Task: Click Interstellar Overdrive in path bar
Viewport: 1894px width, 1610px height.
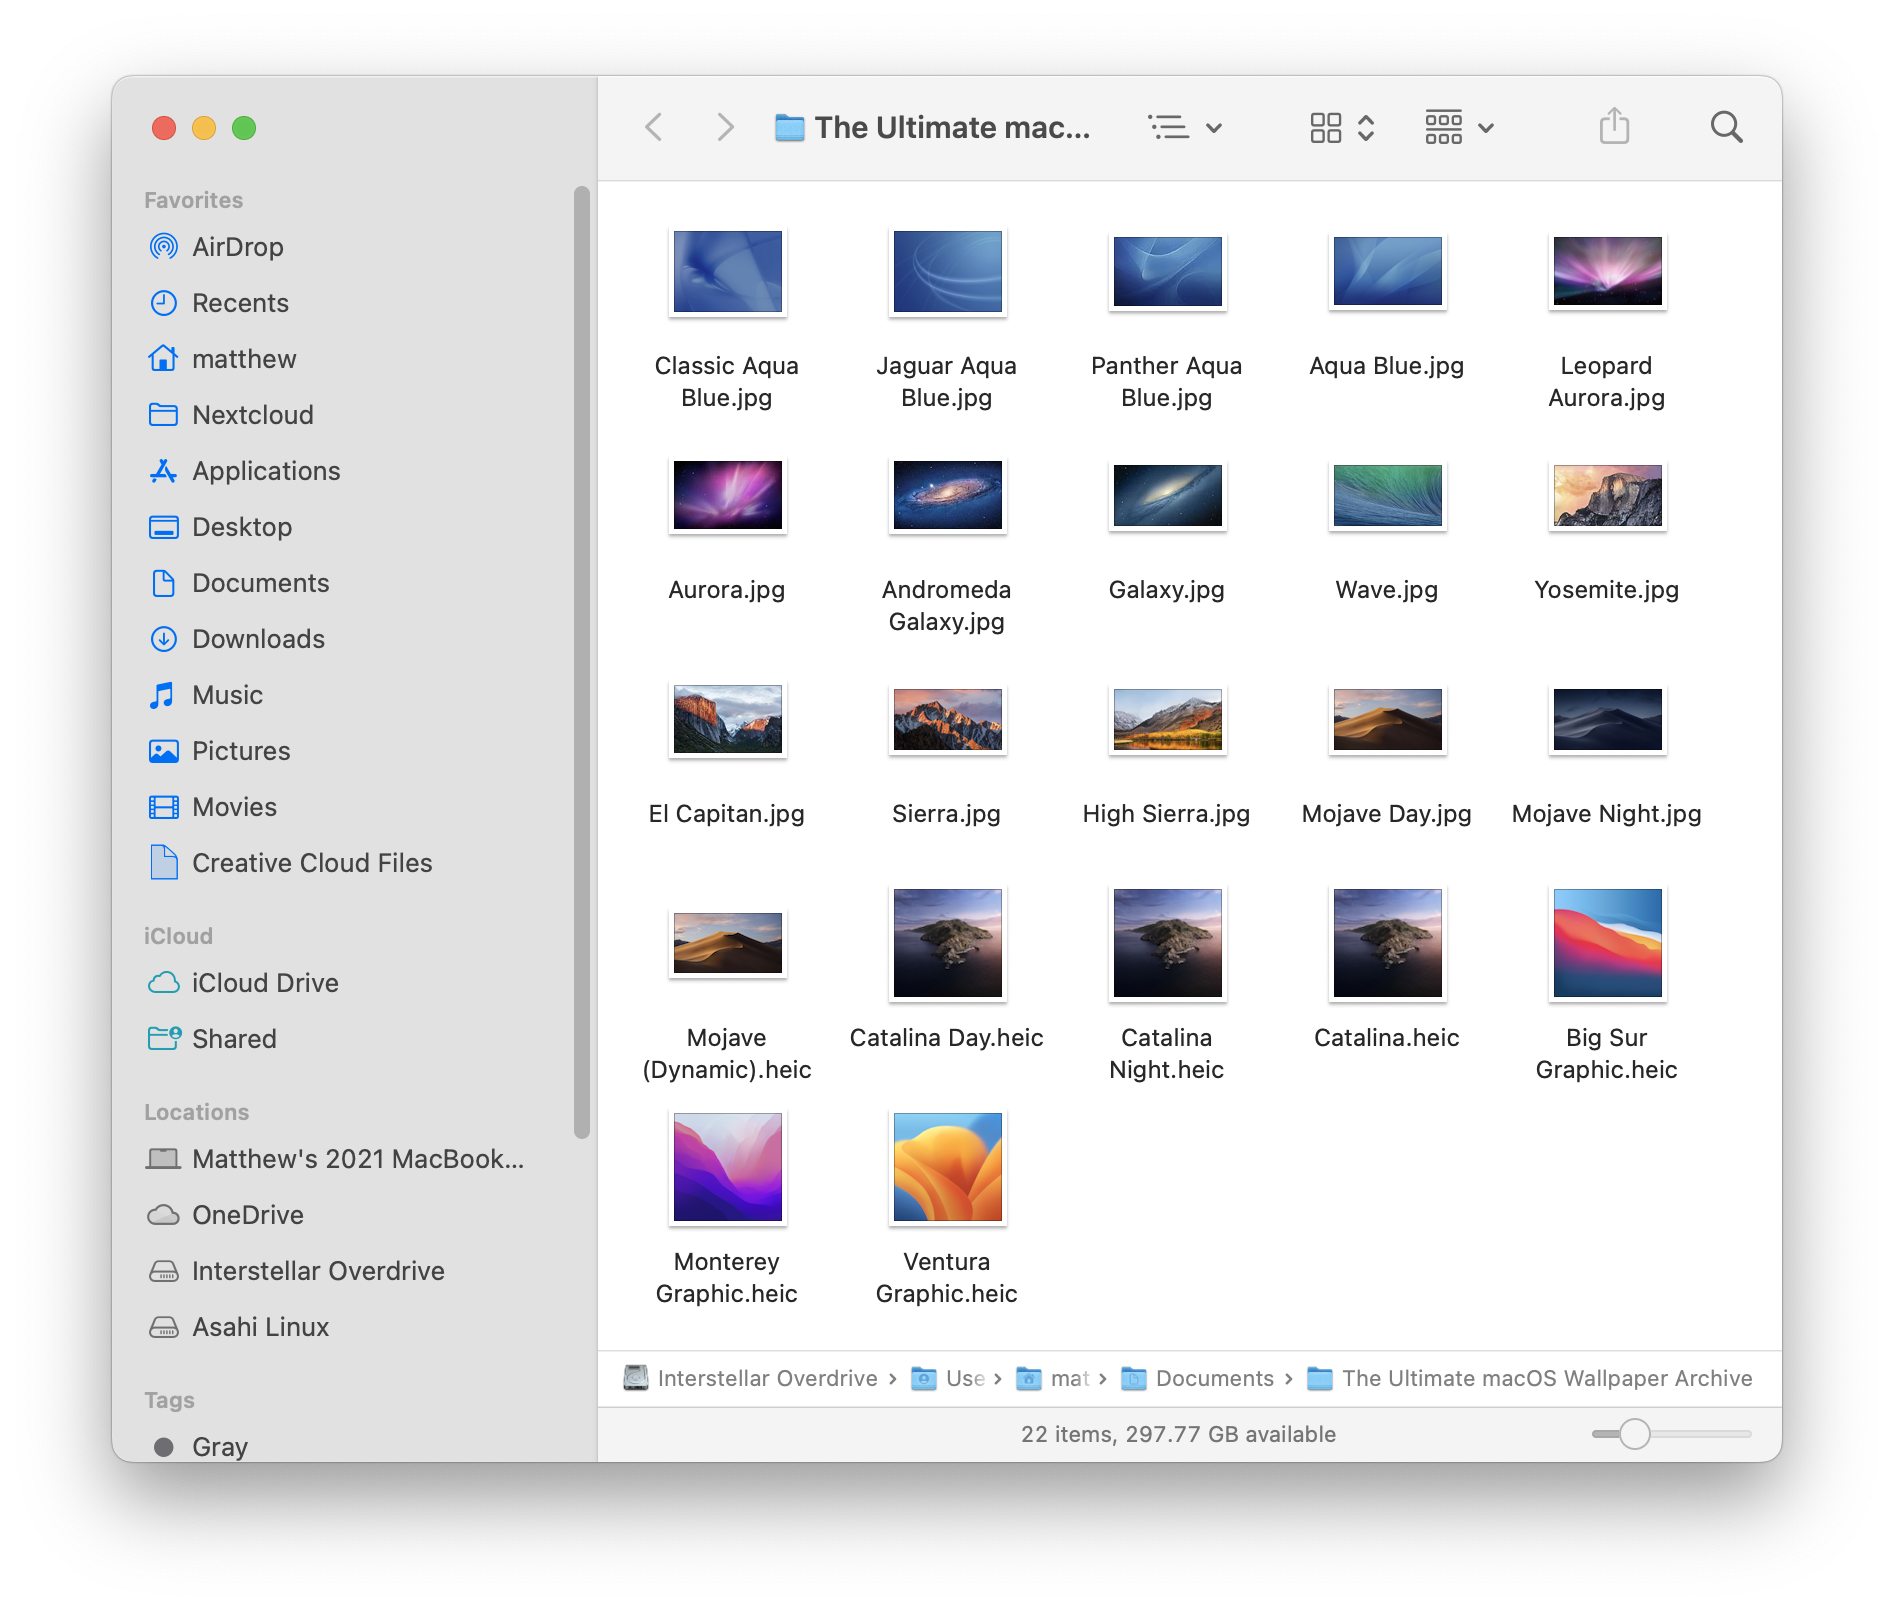Action: [766, 1378]
